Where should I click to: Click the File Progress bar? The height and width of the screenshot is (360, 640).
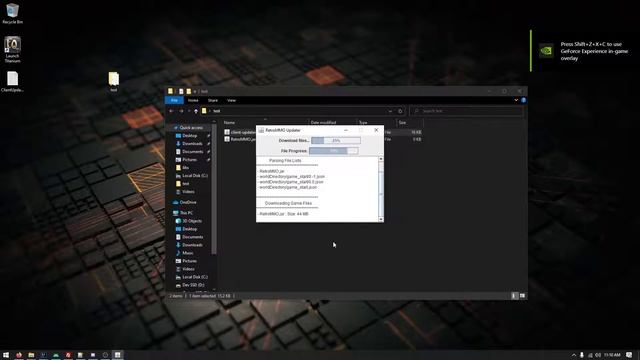tap(333, 151)
